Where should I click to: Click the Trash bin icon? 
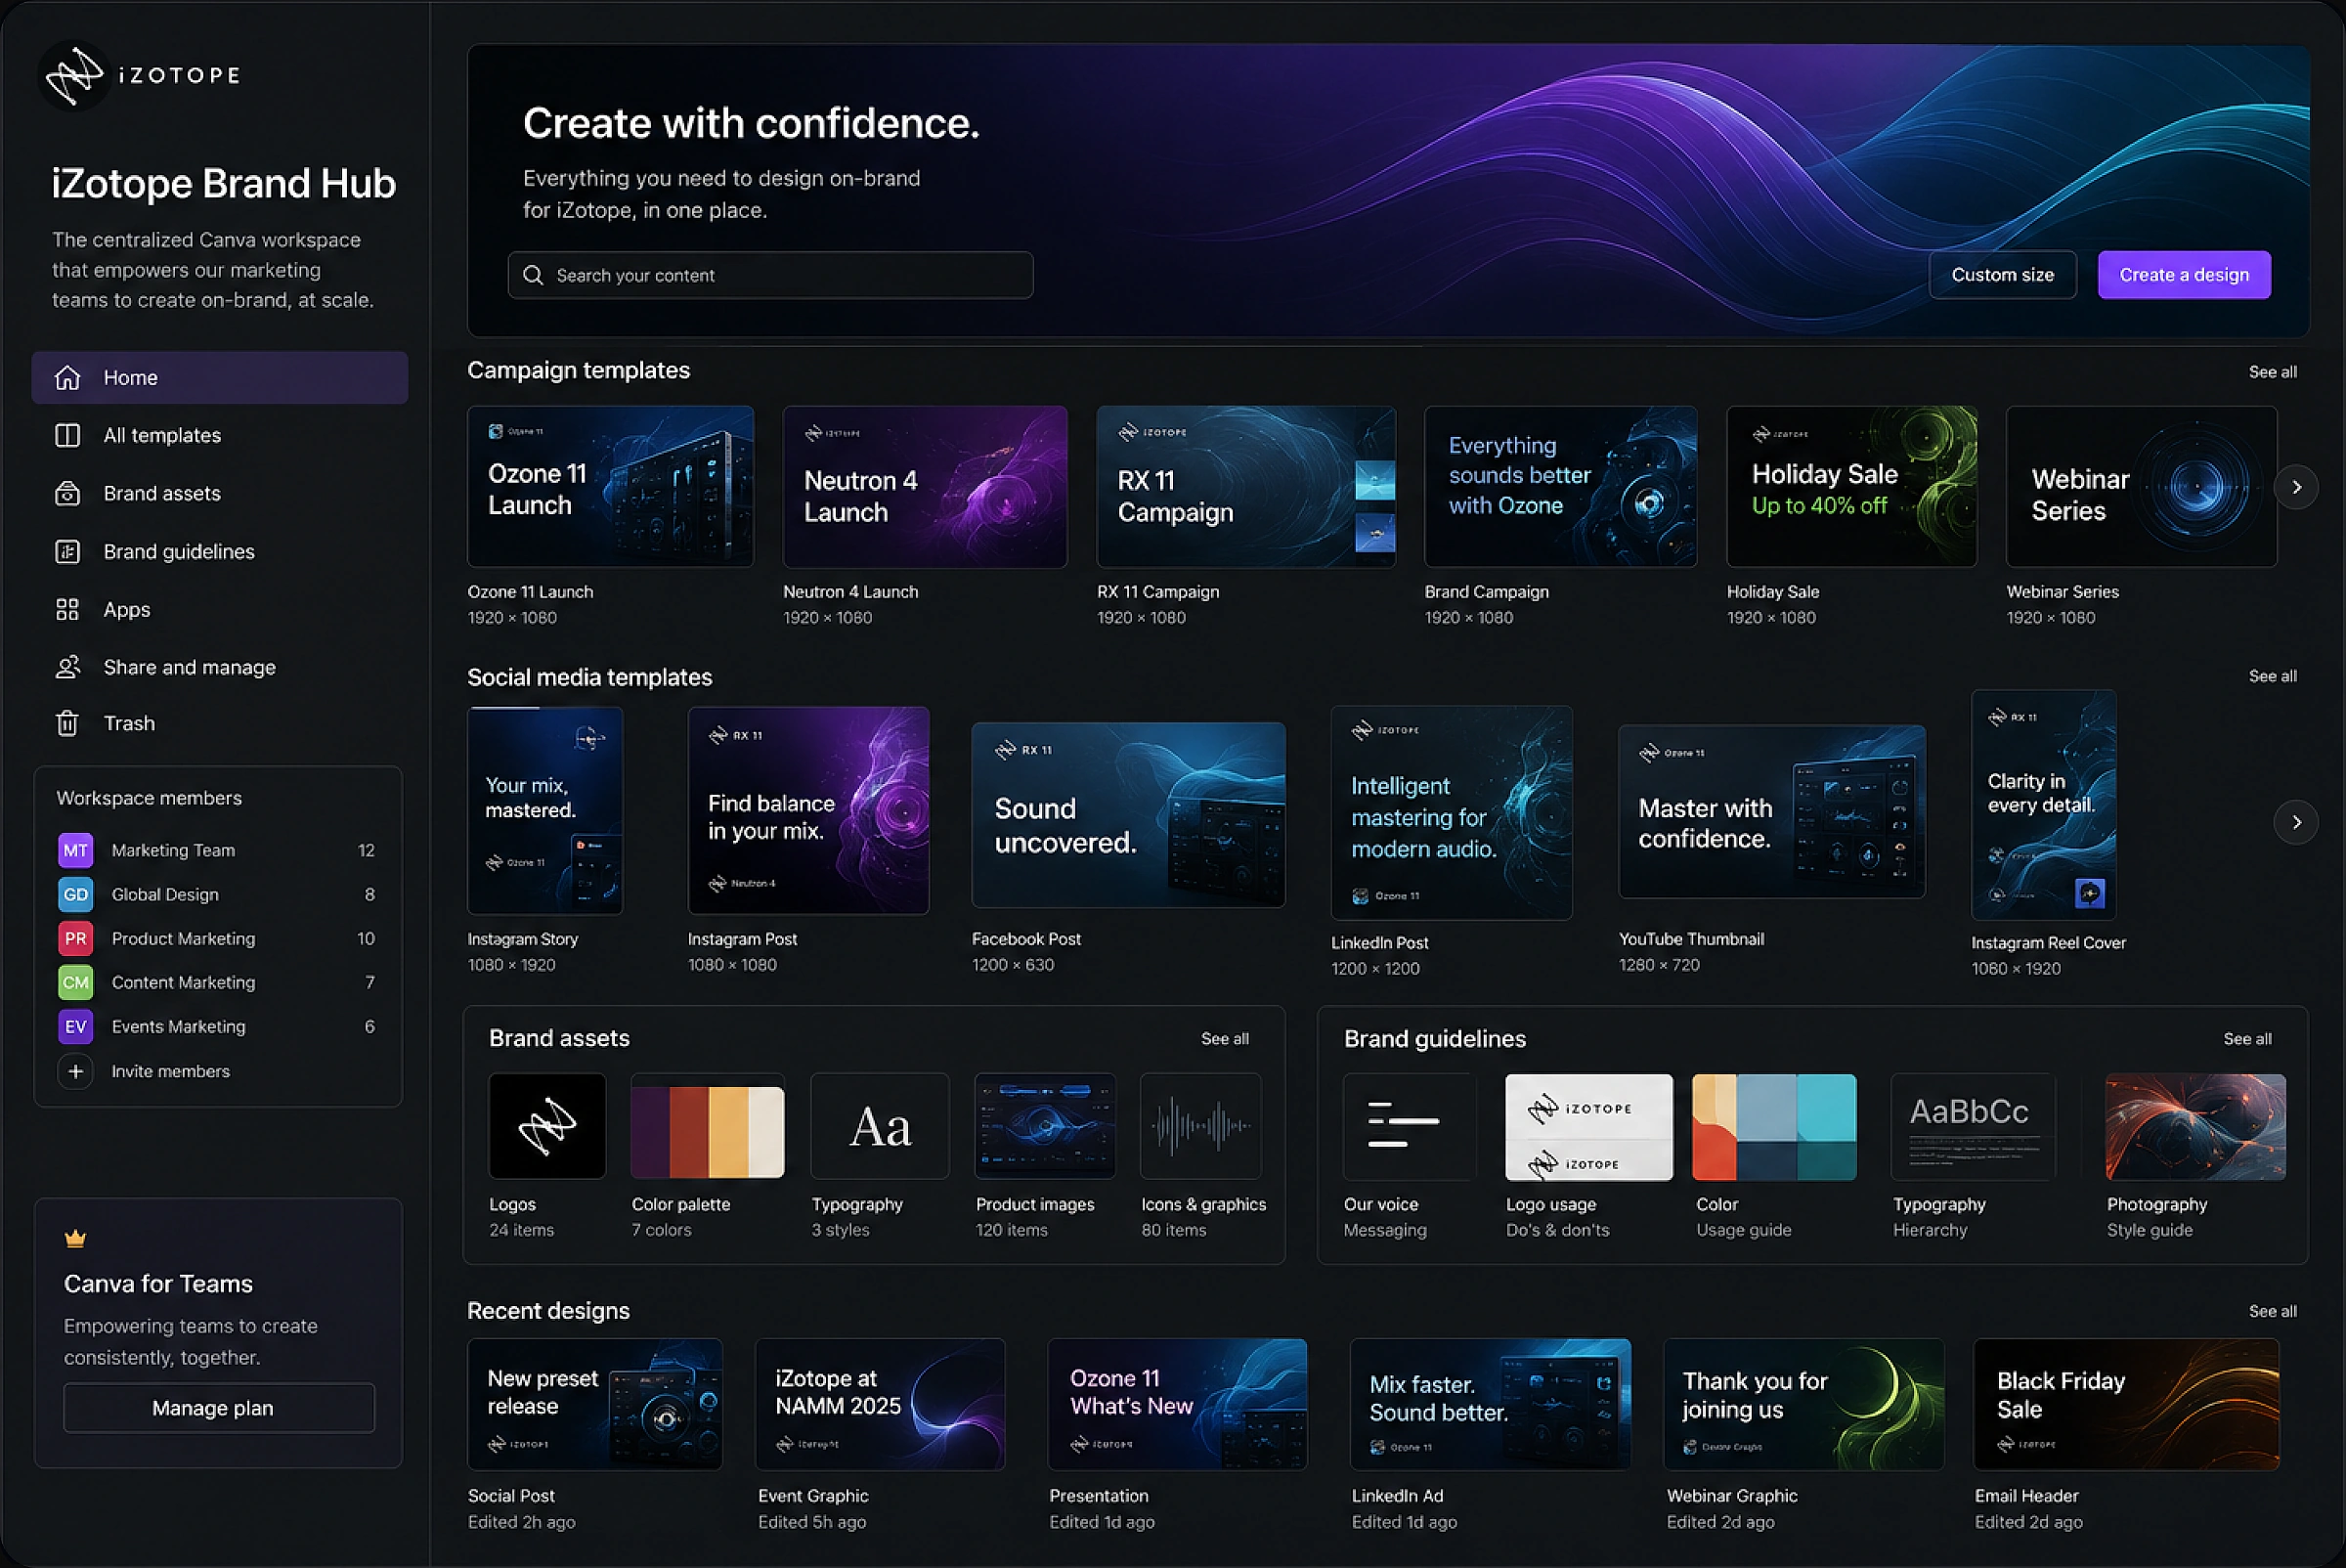pos(67,723)
